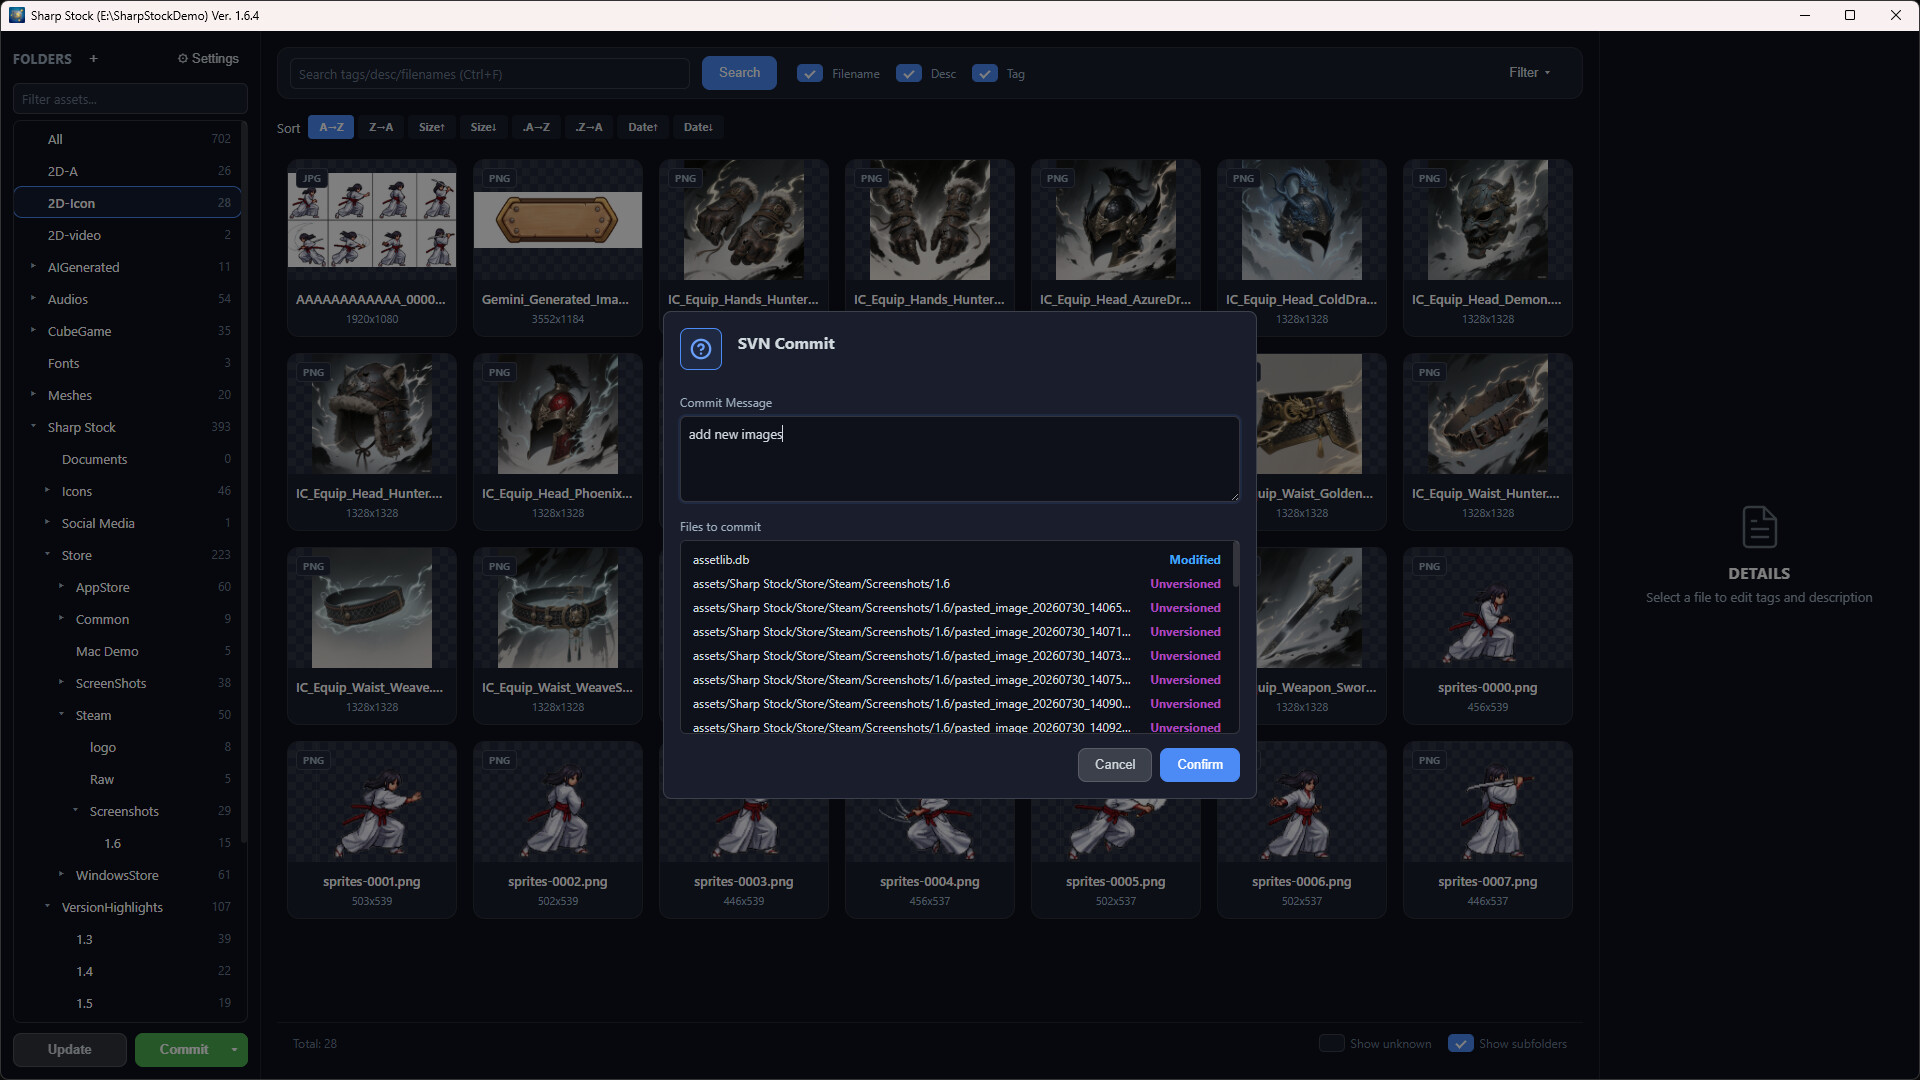
Task: Select the Fonts folder
Action: (x=127, y=363)
